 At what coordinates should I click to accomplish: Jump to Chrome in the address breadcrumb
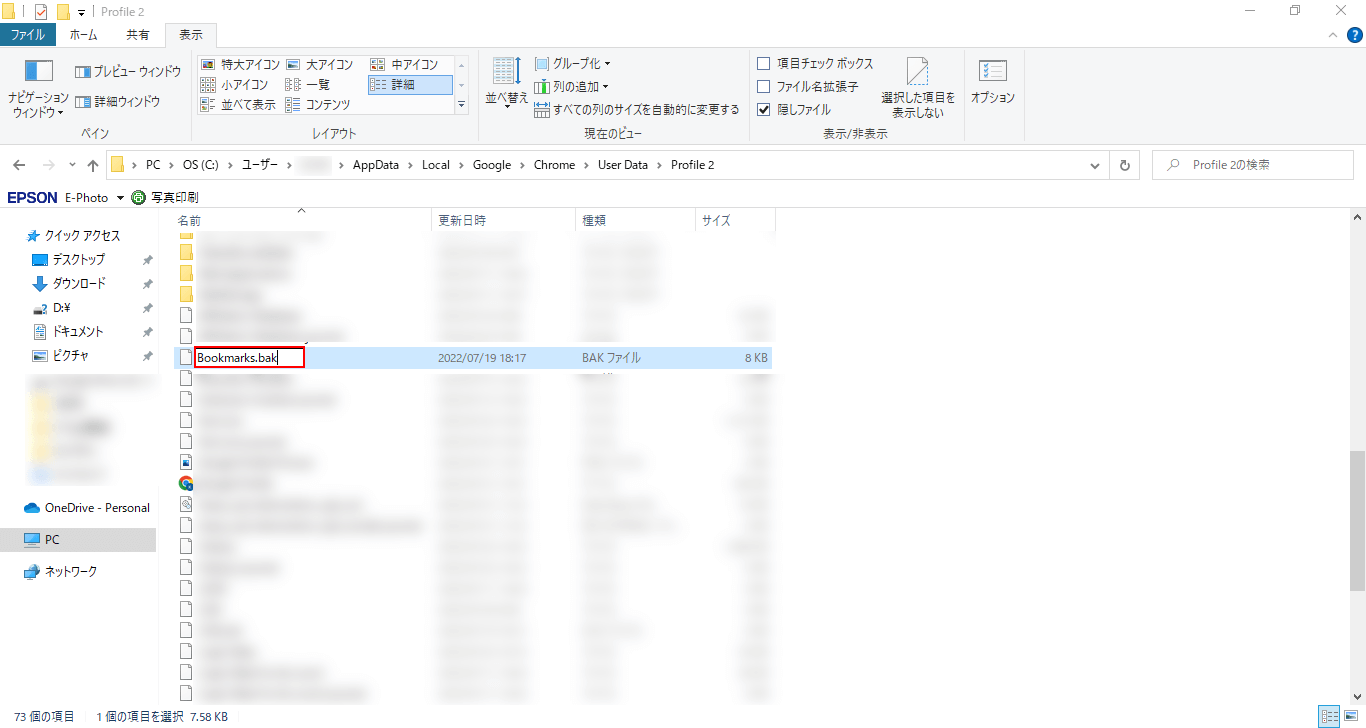pyautogui.click(x=554, y=165)
